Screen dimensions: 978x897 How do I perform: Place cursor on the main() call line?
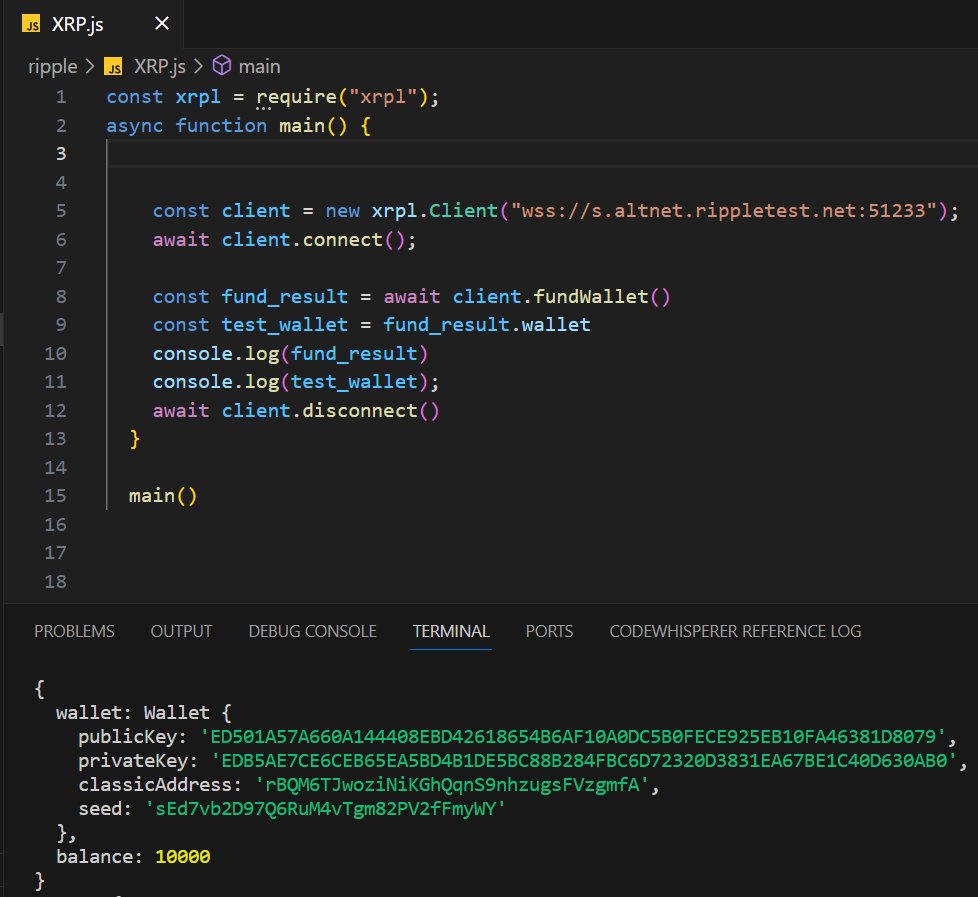click(x=161, y=494)
